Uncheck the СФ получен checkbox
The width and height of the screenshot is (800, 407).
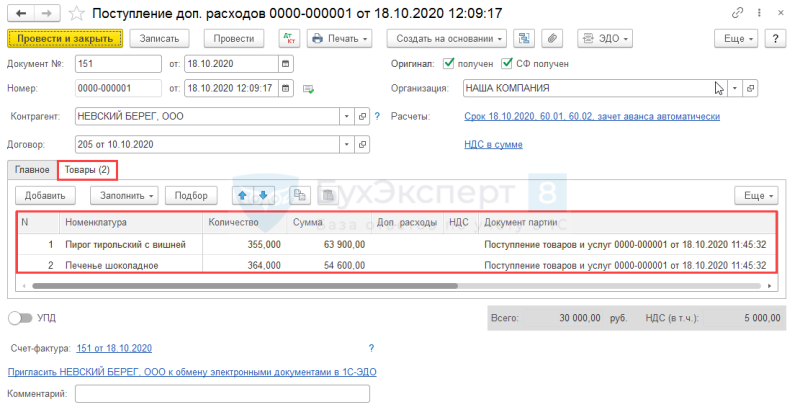pyautogui.click(x=507, y=63)
